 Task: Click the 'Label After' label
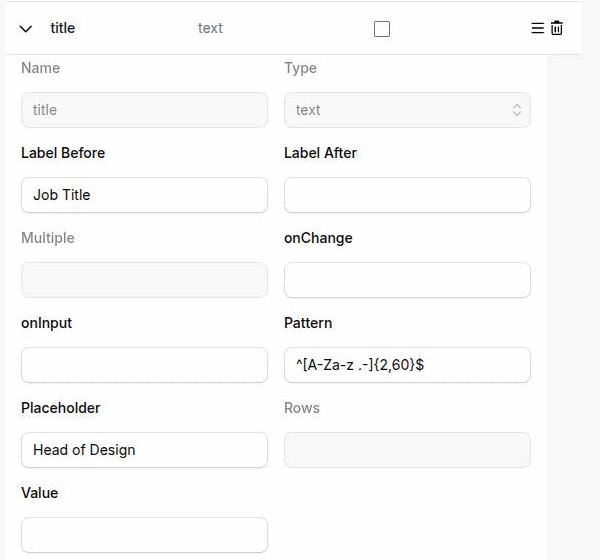tap(320, 153)
